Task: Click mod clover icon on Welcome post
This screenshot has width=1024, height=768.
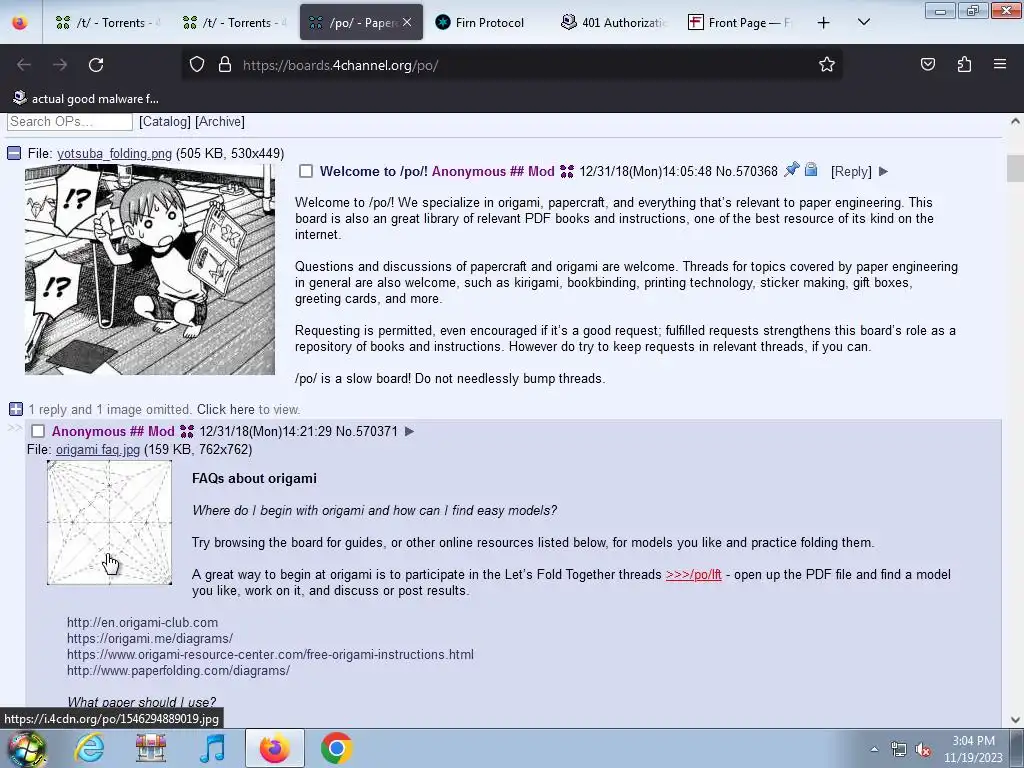Action: point(567,172)
